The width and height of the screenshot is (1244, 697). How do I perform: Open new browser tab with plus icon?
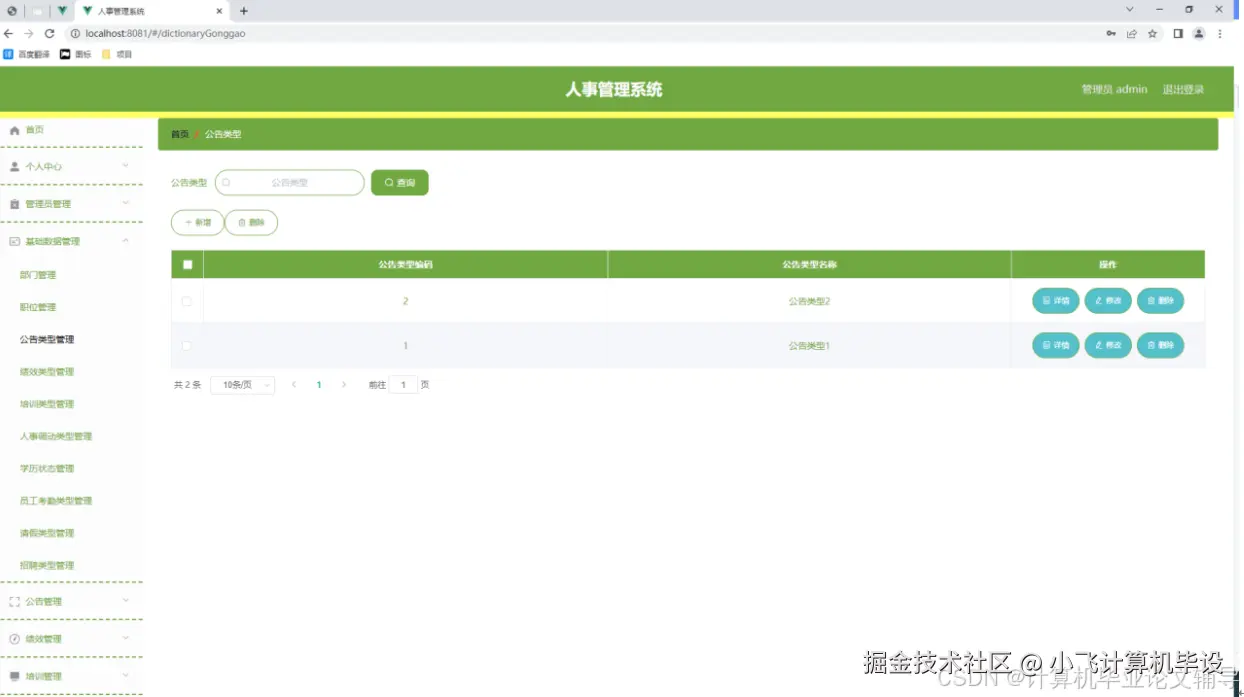[x=243, y=11]
